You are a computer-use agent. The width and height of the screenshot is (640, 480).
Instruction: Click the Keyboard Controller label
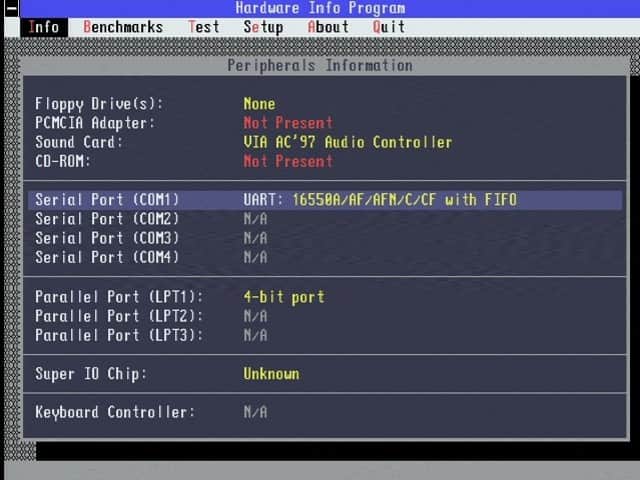[x=115, y=412]
